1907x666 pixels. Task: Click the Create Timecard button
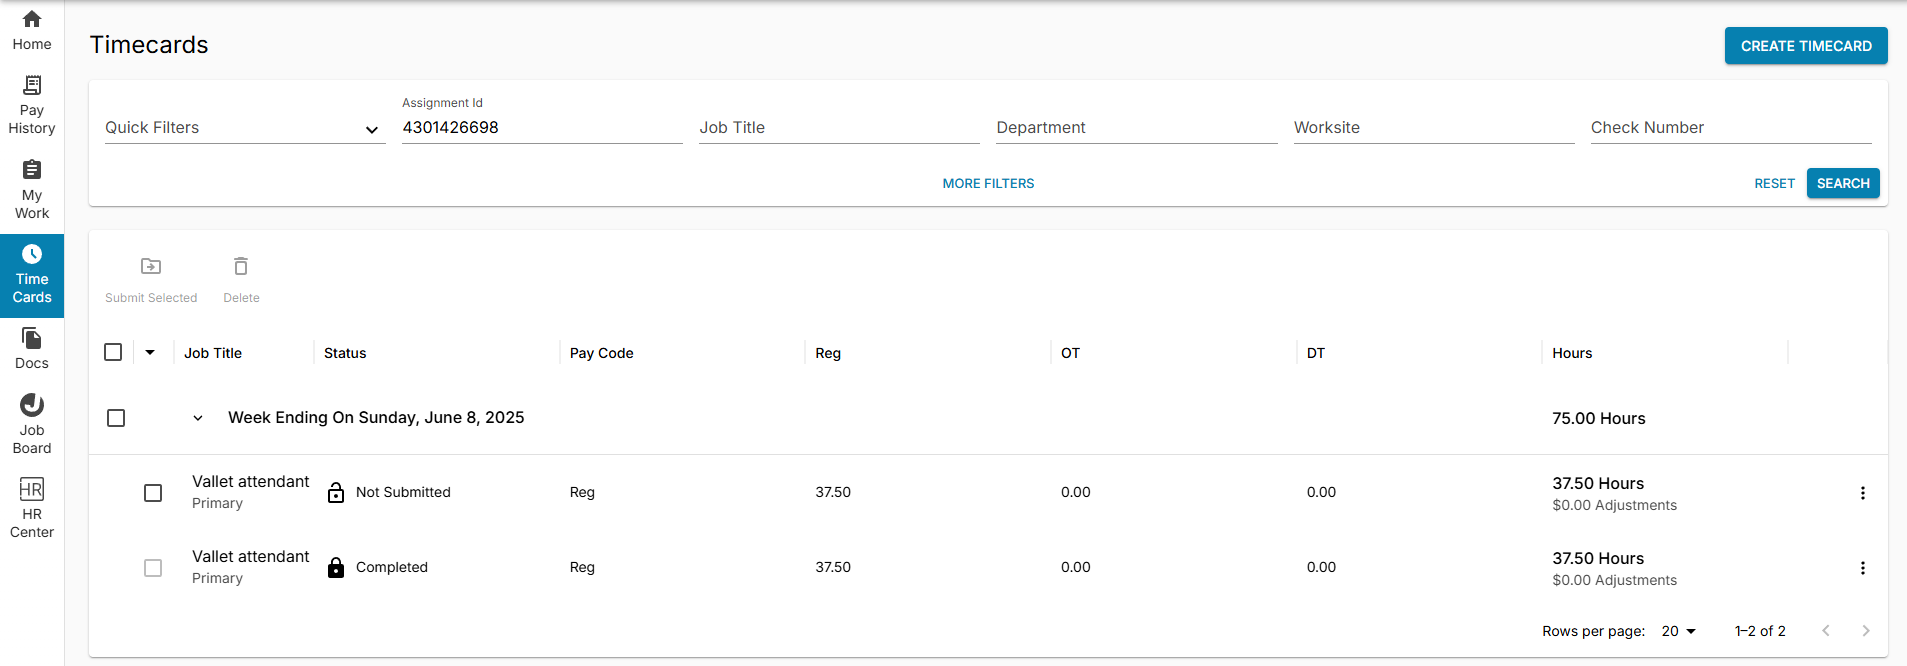[1805, 46]
